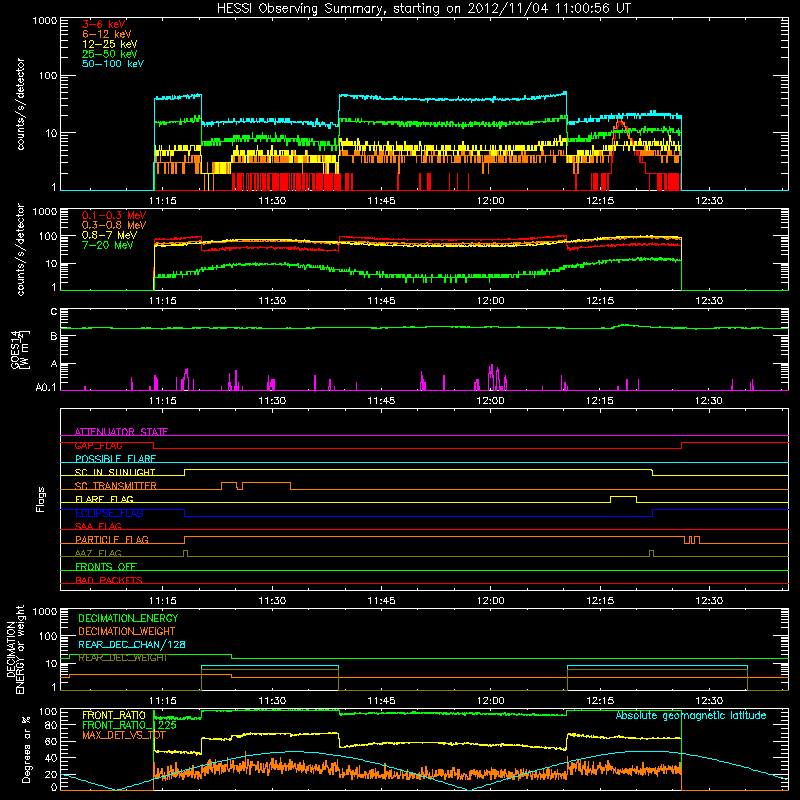The image size is (800, 800).
Task: Click the HESSI Observing Summary title text
Action: pos(423,9)
